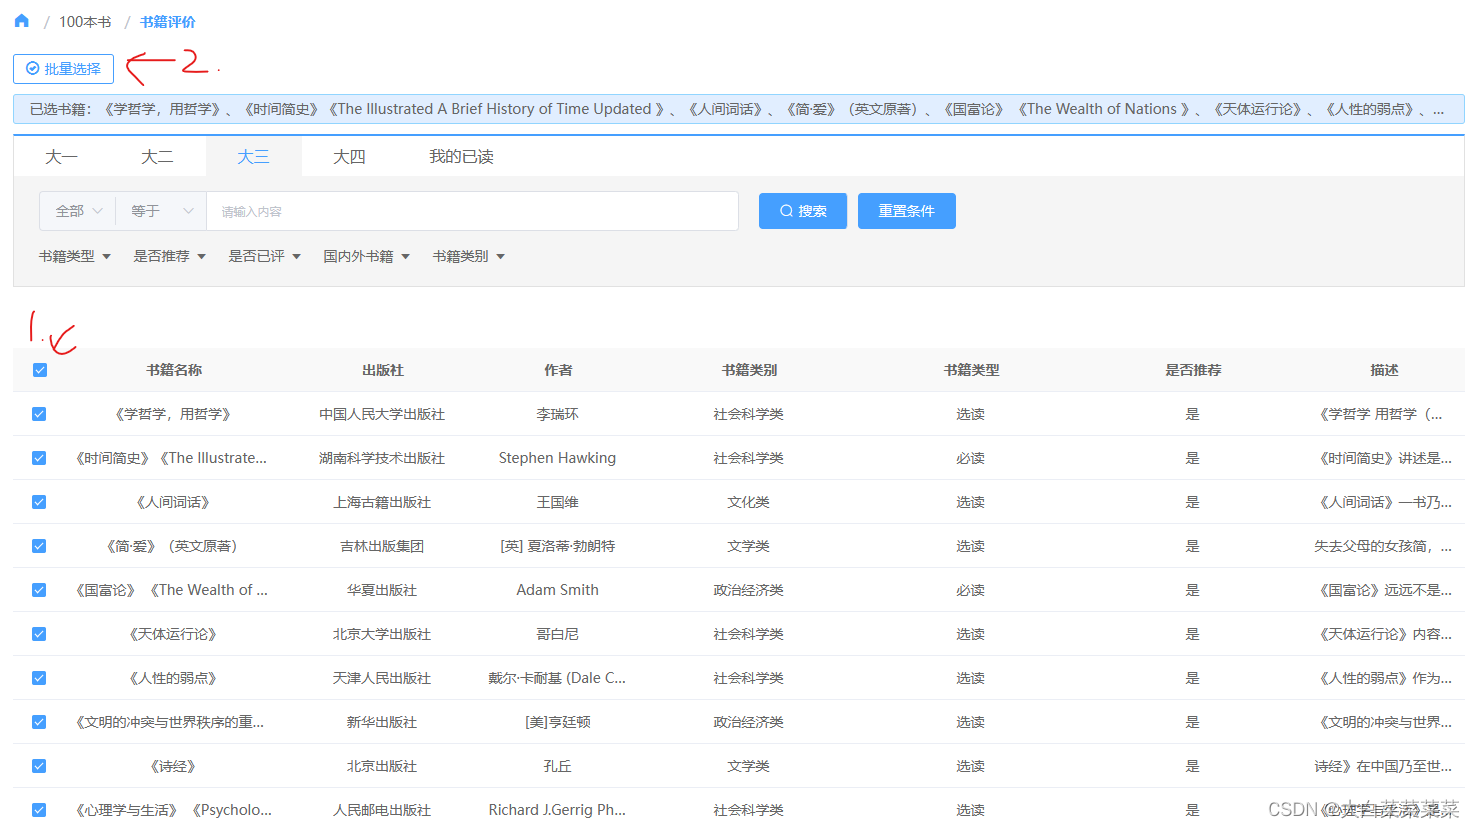This screenshot has height=828, width=1475.
Task: Click the 搜索 search button
Action: (803, 211)
